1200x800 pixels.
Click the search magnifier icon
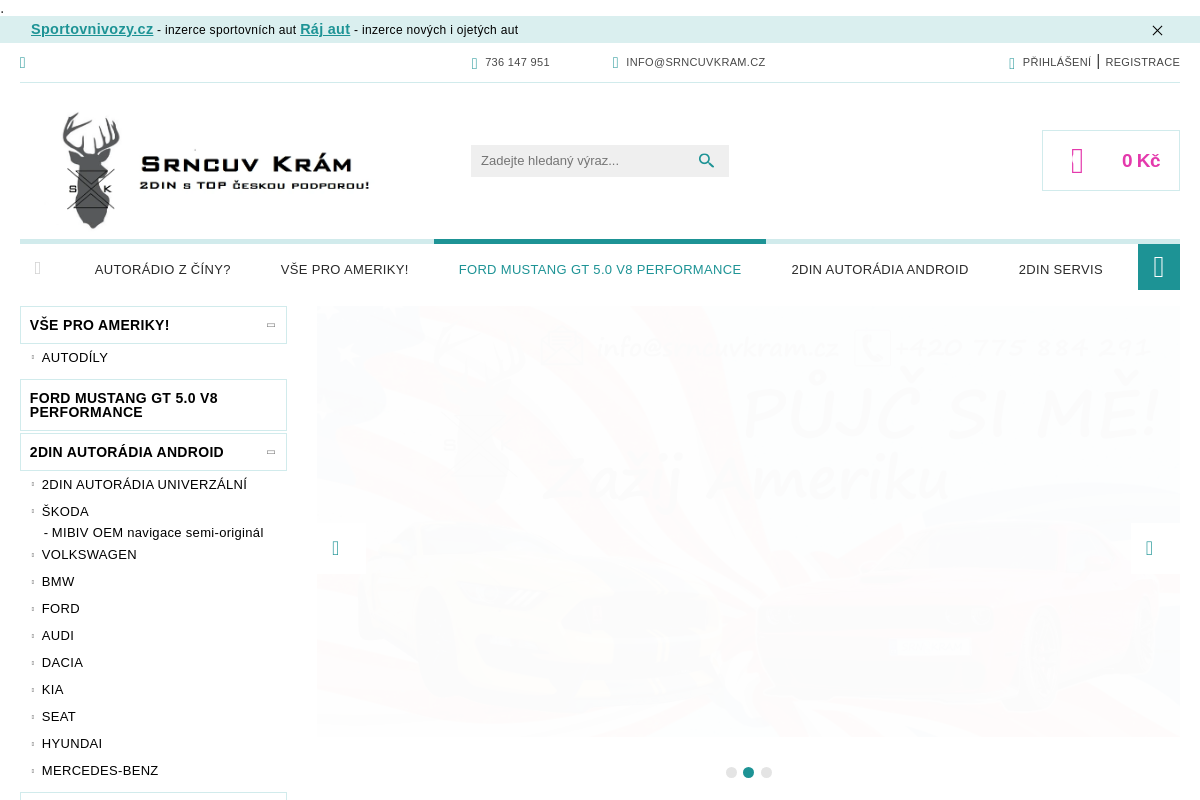pos(706,161)
